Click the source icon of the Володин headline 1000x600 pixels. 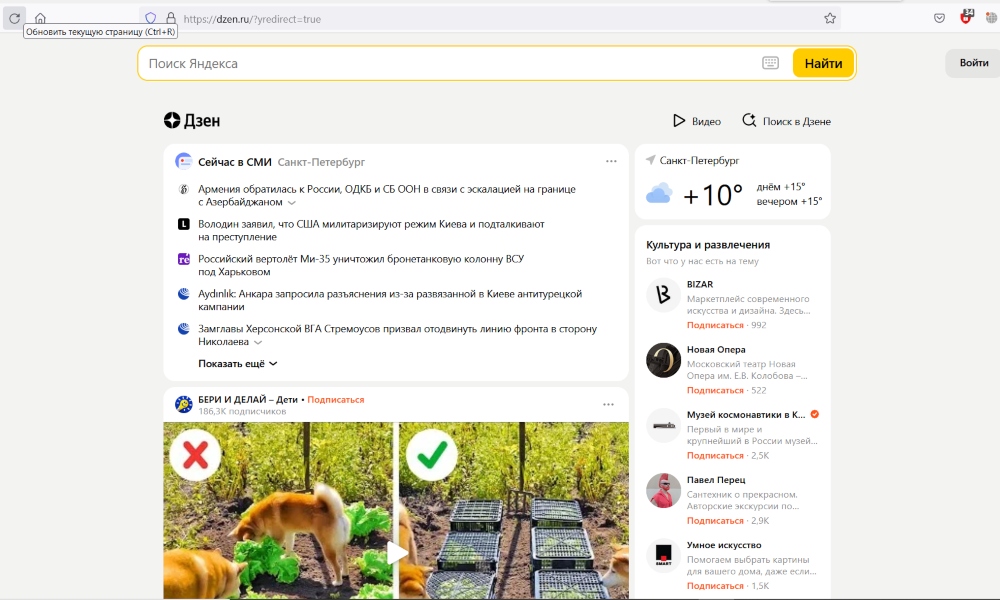pyautogui.click(x=184, y=224)
